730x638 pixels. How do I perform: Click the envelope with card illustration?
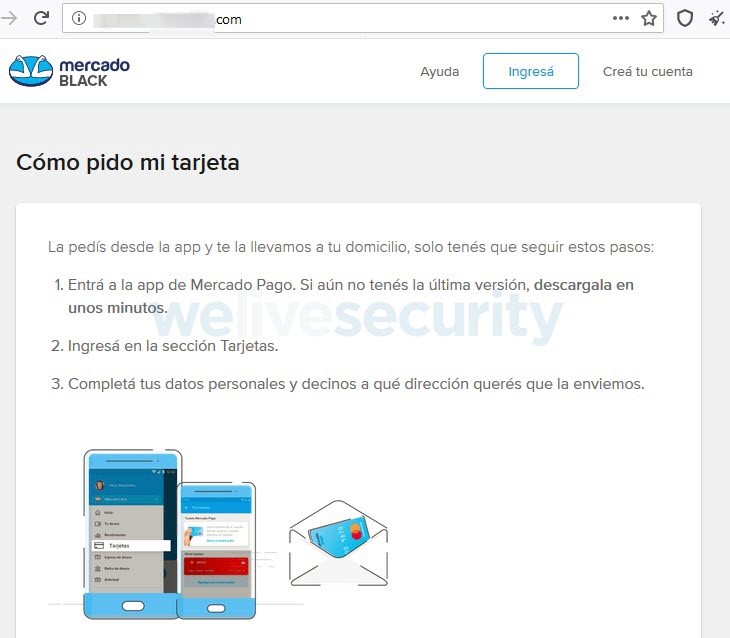(x=338, y=543)
